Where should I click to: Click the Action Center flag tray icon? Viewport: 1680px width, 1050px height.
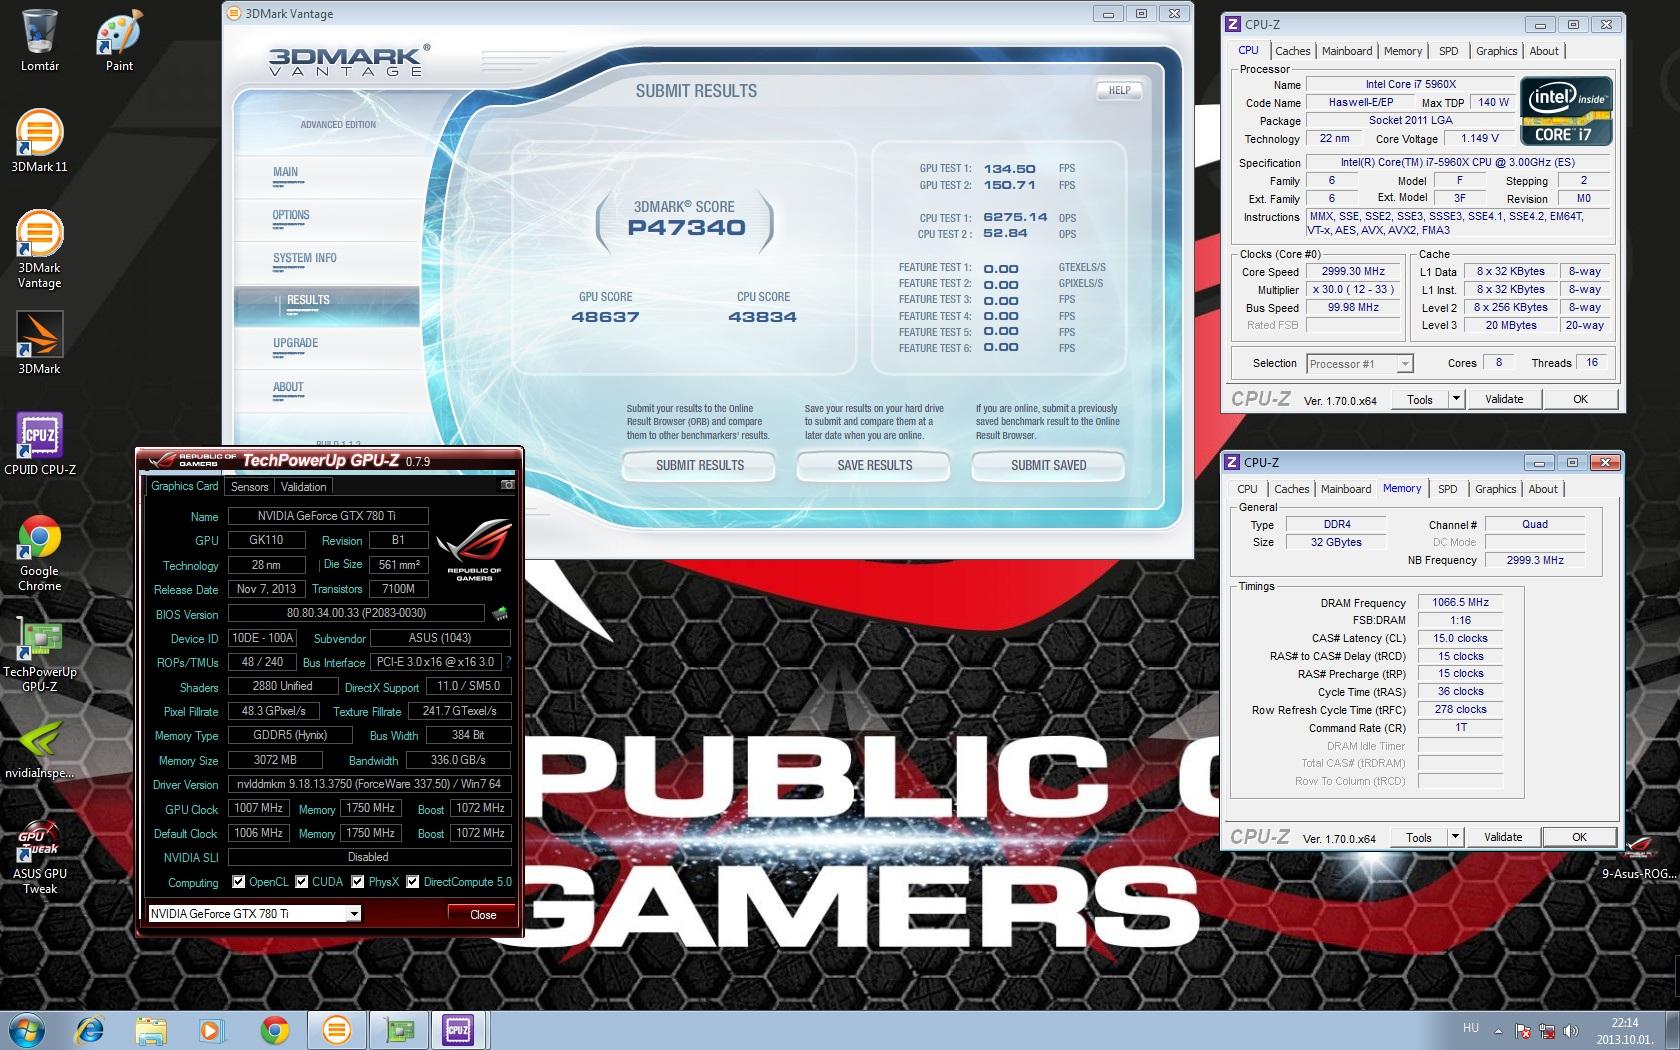click(x=1523, y=1031)
